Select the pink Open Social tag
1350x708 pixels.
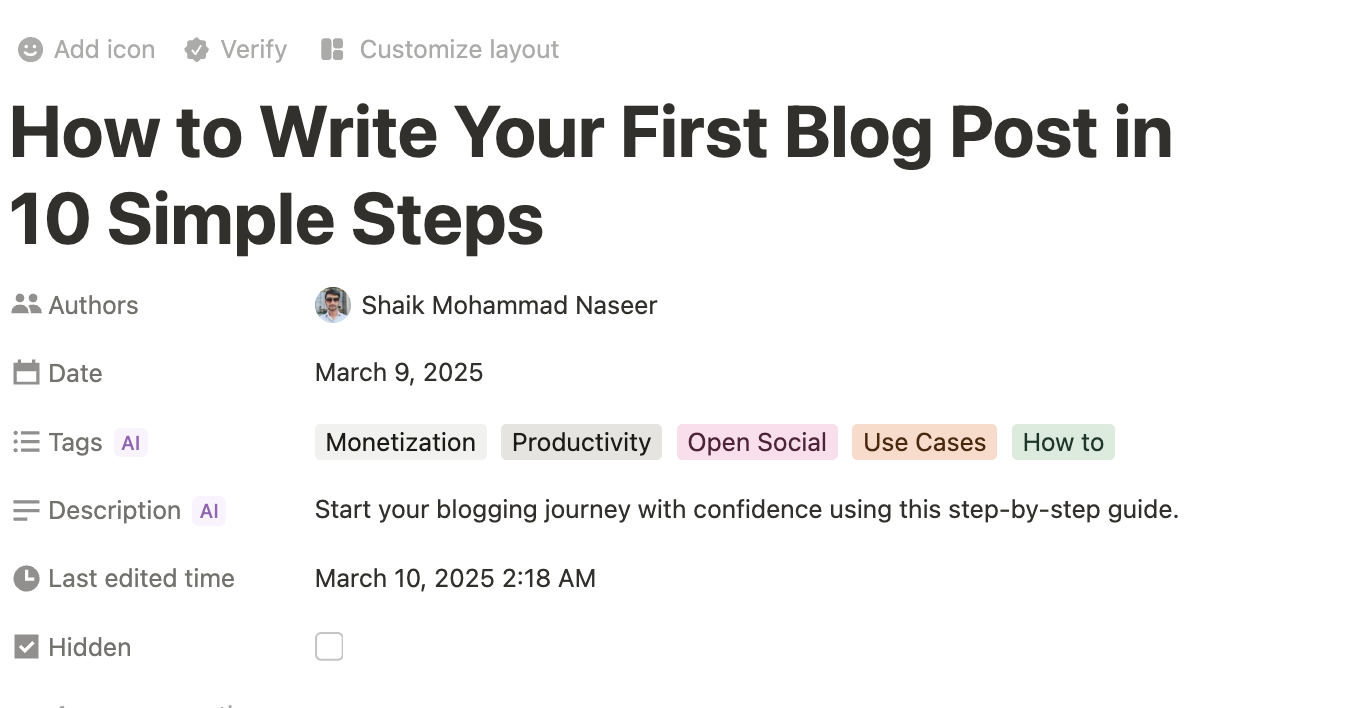(x=757, y=442)
